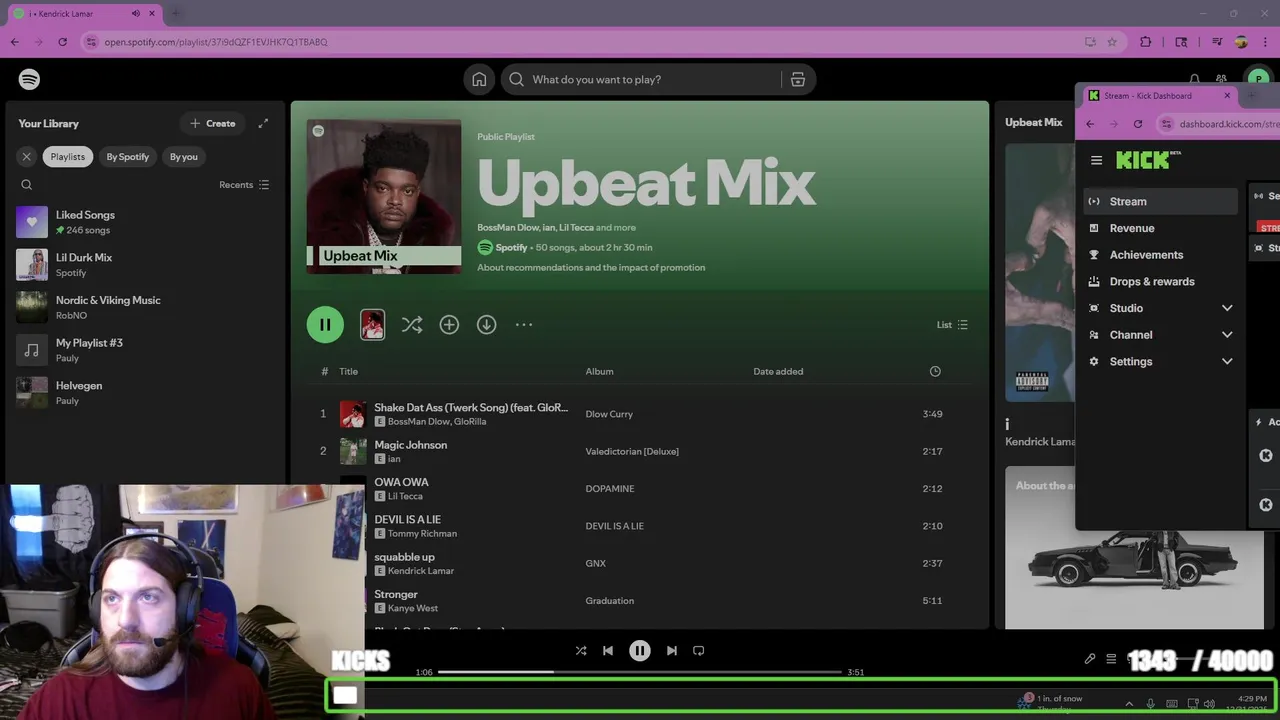Open the play queue icon
The height and width of the screenshot is (720, 1280).
tap(1111, 659)
